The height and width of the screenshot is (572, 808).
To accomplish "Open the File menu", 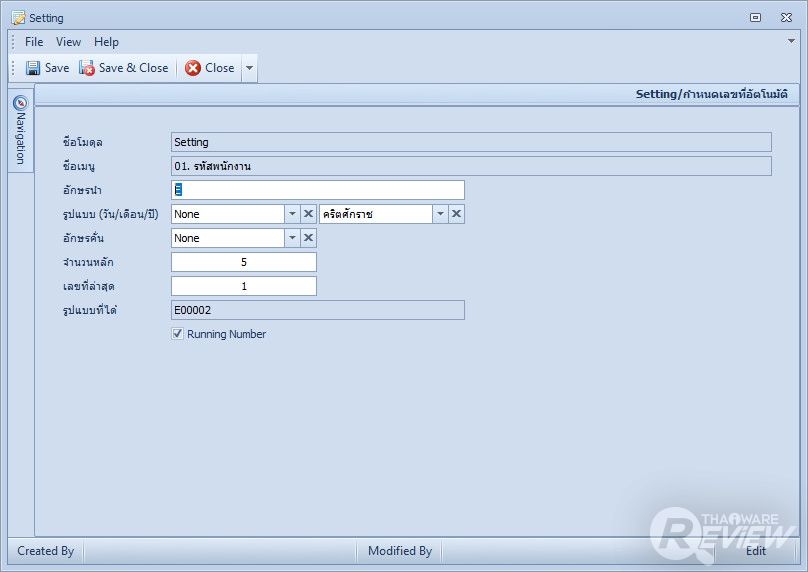I will pyautogui.click(x=34, y=42).
